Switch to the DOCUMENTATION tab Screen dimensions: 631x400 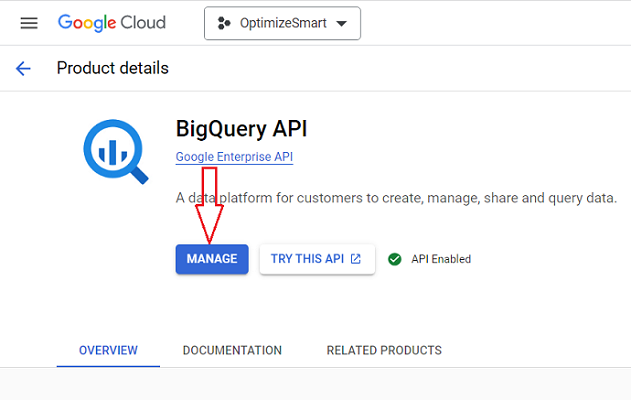[232, 350]
